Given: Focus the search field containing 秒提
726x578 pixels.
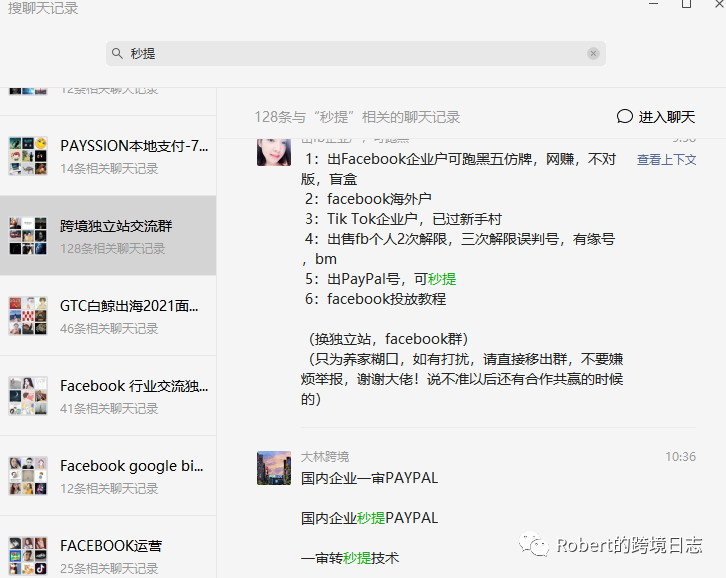Looking at the screenshot, I should point(356,54).
